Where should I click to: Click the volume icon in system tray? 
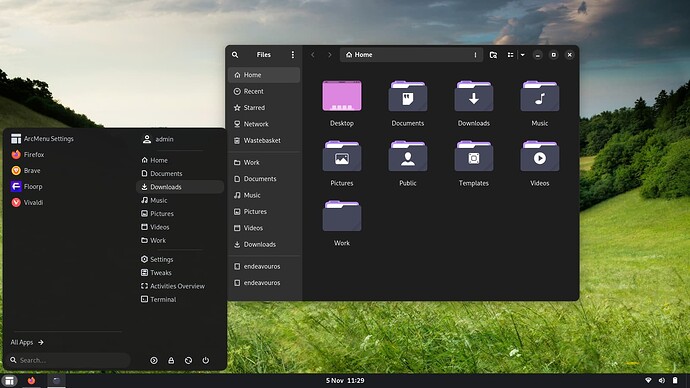coord(661,381)
